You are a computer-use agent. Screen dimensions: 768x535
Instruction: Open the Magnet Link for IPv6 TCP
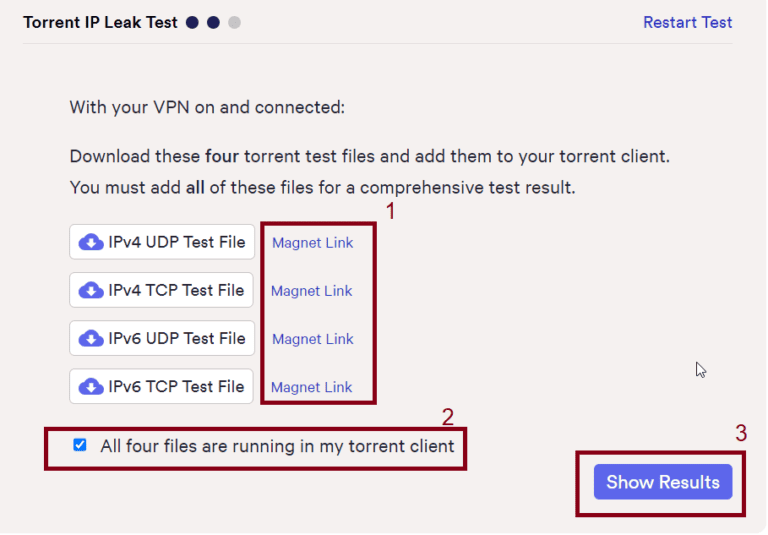point(312,387)
